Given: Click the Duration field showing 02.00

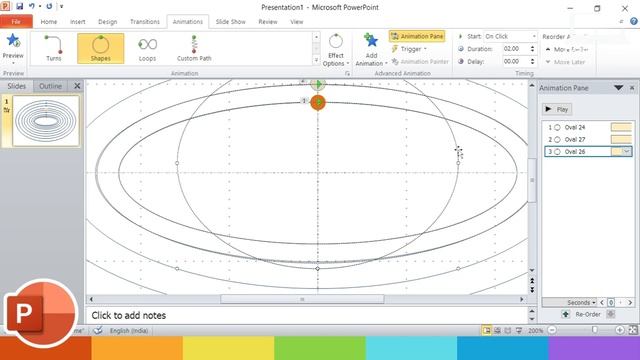Looking at the screenshot, I should coord(516,49).
